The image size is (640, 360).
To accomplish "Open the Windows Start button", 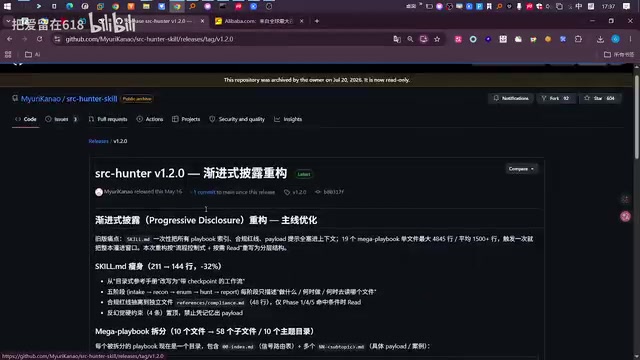I will (x=7, y=6).
